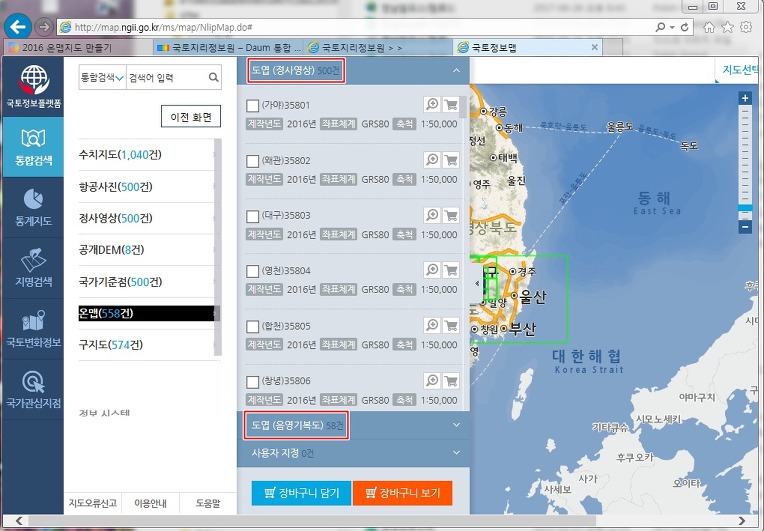Tick the (왜관)35802 checkbox

pos(253,161)
